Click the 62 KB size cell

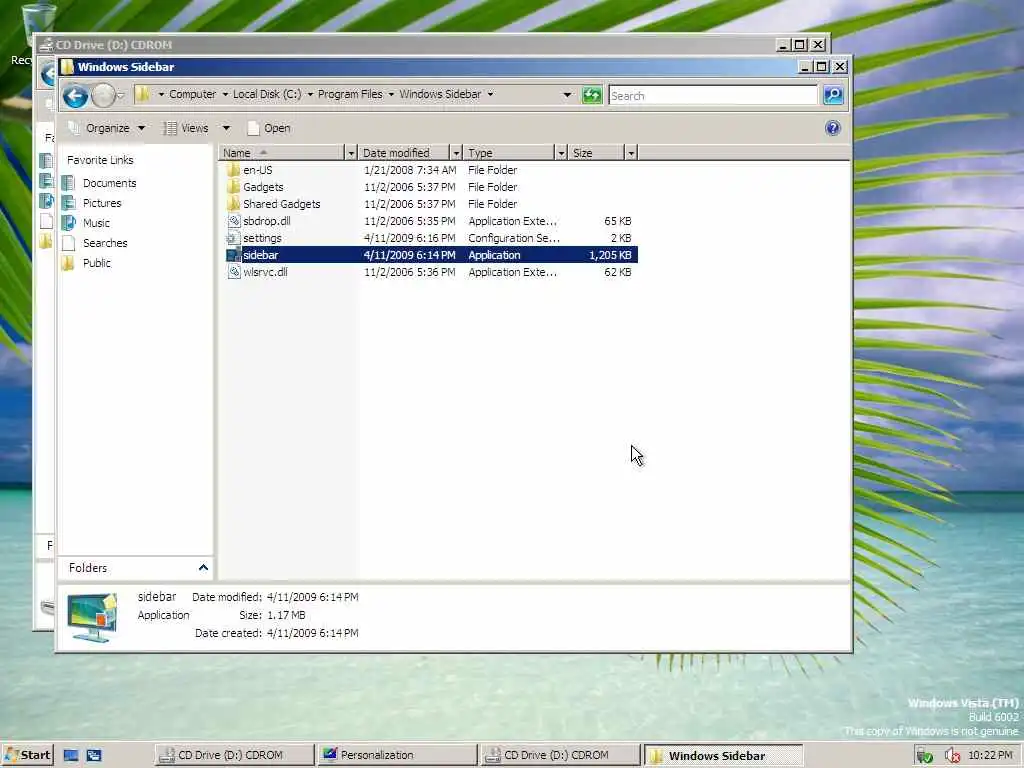[618, 272]
